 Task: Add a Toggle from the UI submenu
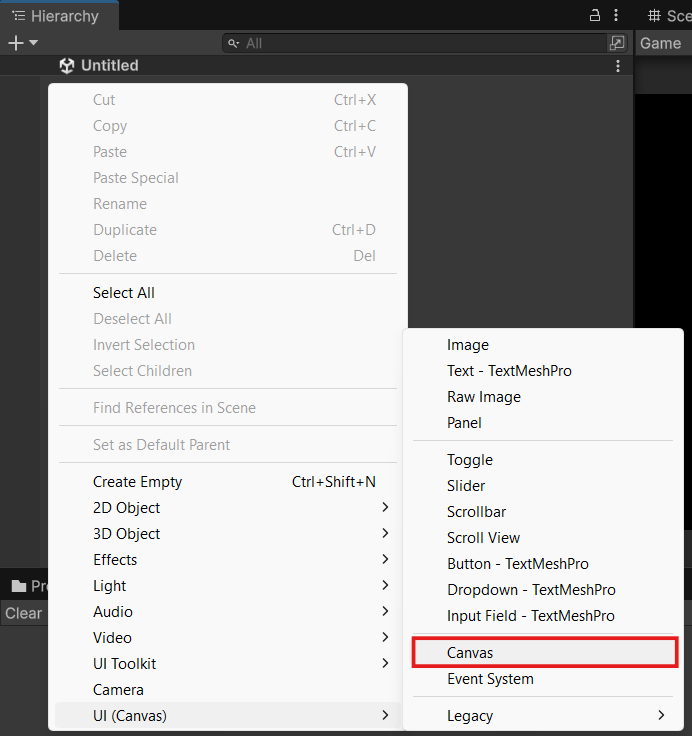point(470,460)
